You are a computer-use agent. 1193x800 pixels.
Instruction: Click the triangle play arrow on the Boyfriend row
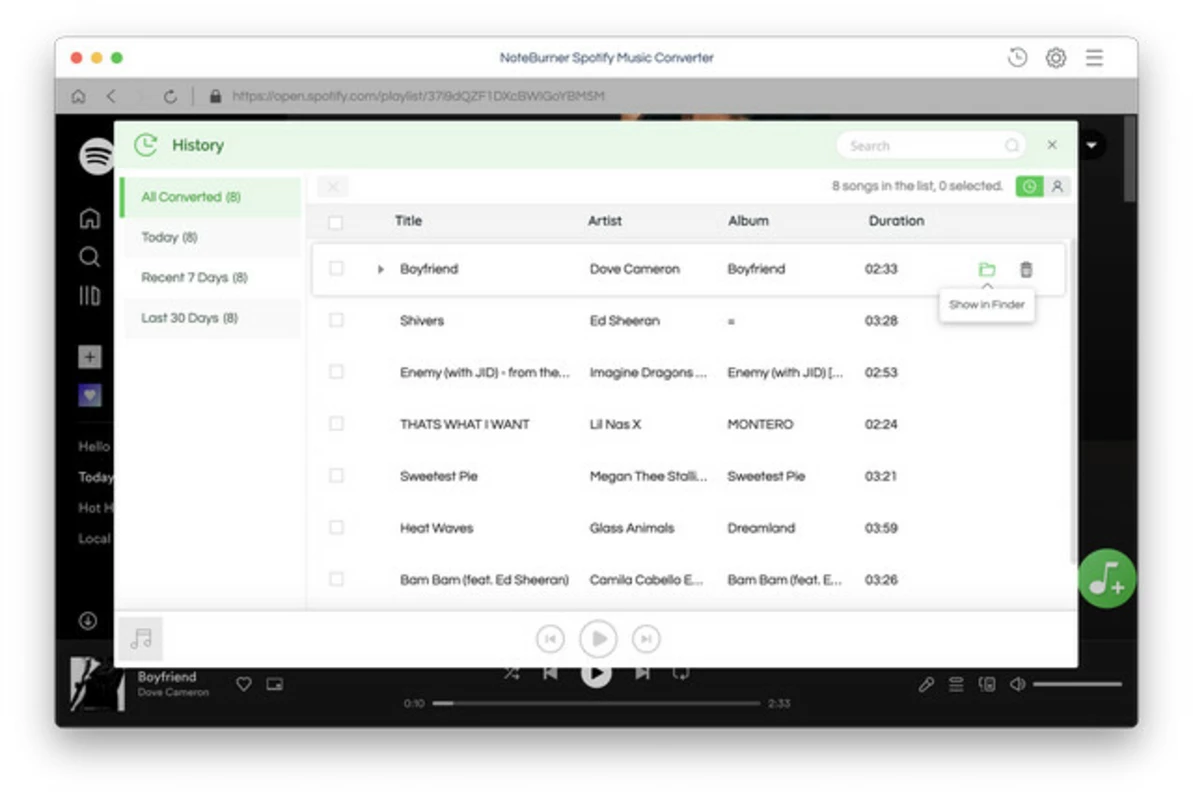click(380, 269)
